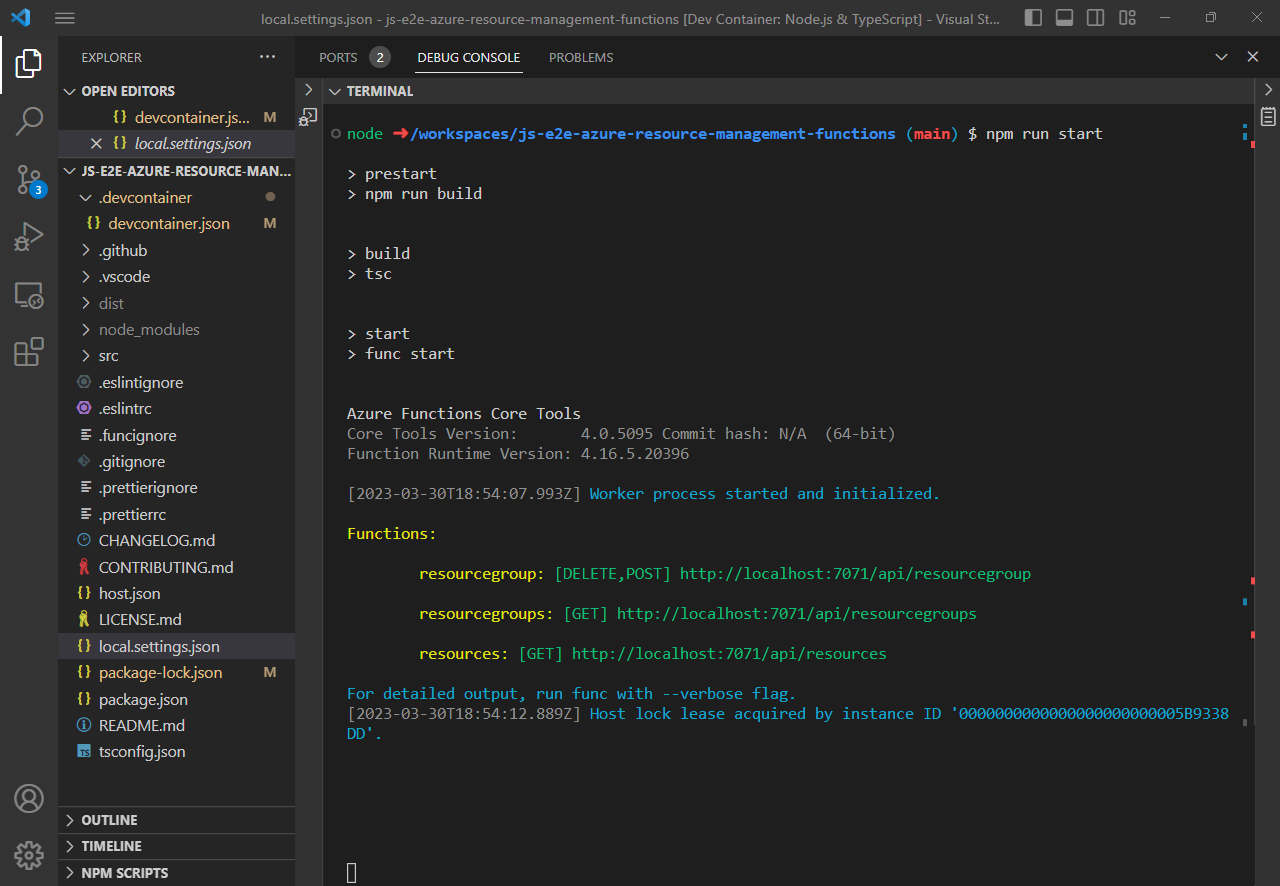The image size is (1280, 886).
Task: Open .prettierrc file
Action: pyautogui.click(x=176, y=514)
